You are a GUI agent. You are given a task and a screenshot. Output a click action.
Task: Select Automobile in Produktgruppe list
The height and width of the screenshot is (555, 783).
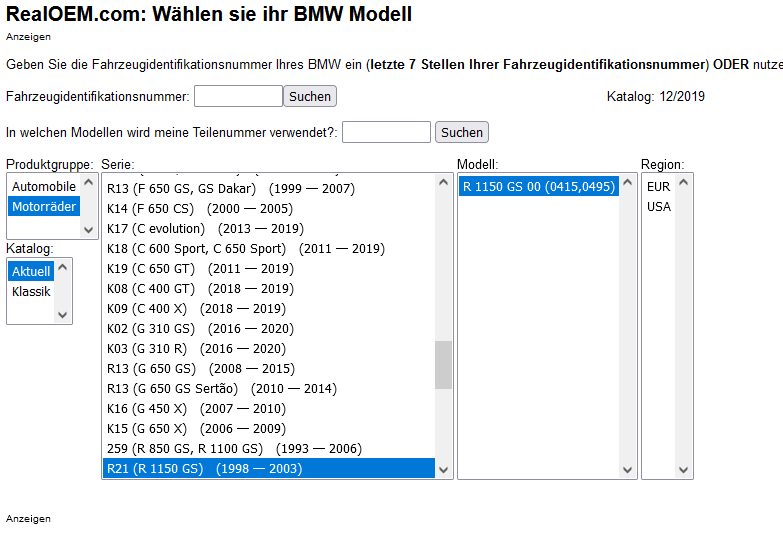click(x=44, y=186)
